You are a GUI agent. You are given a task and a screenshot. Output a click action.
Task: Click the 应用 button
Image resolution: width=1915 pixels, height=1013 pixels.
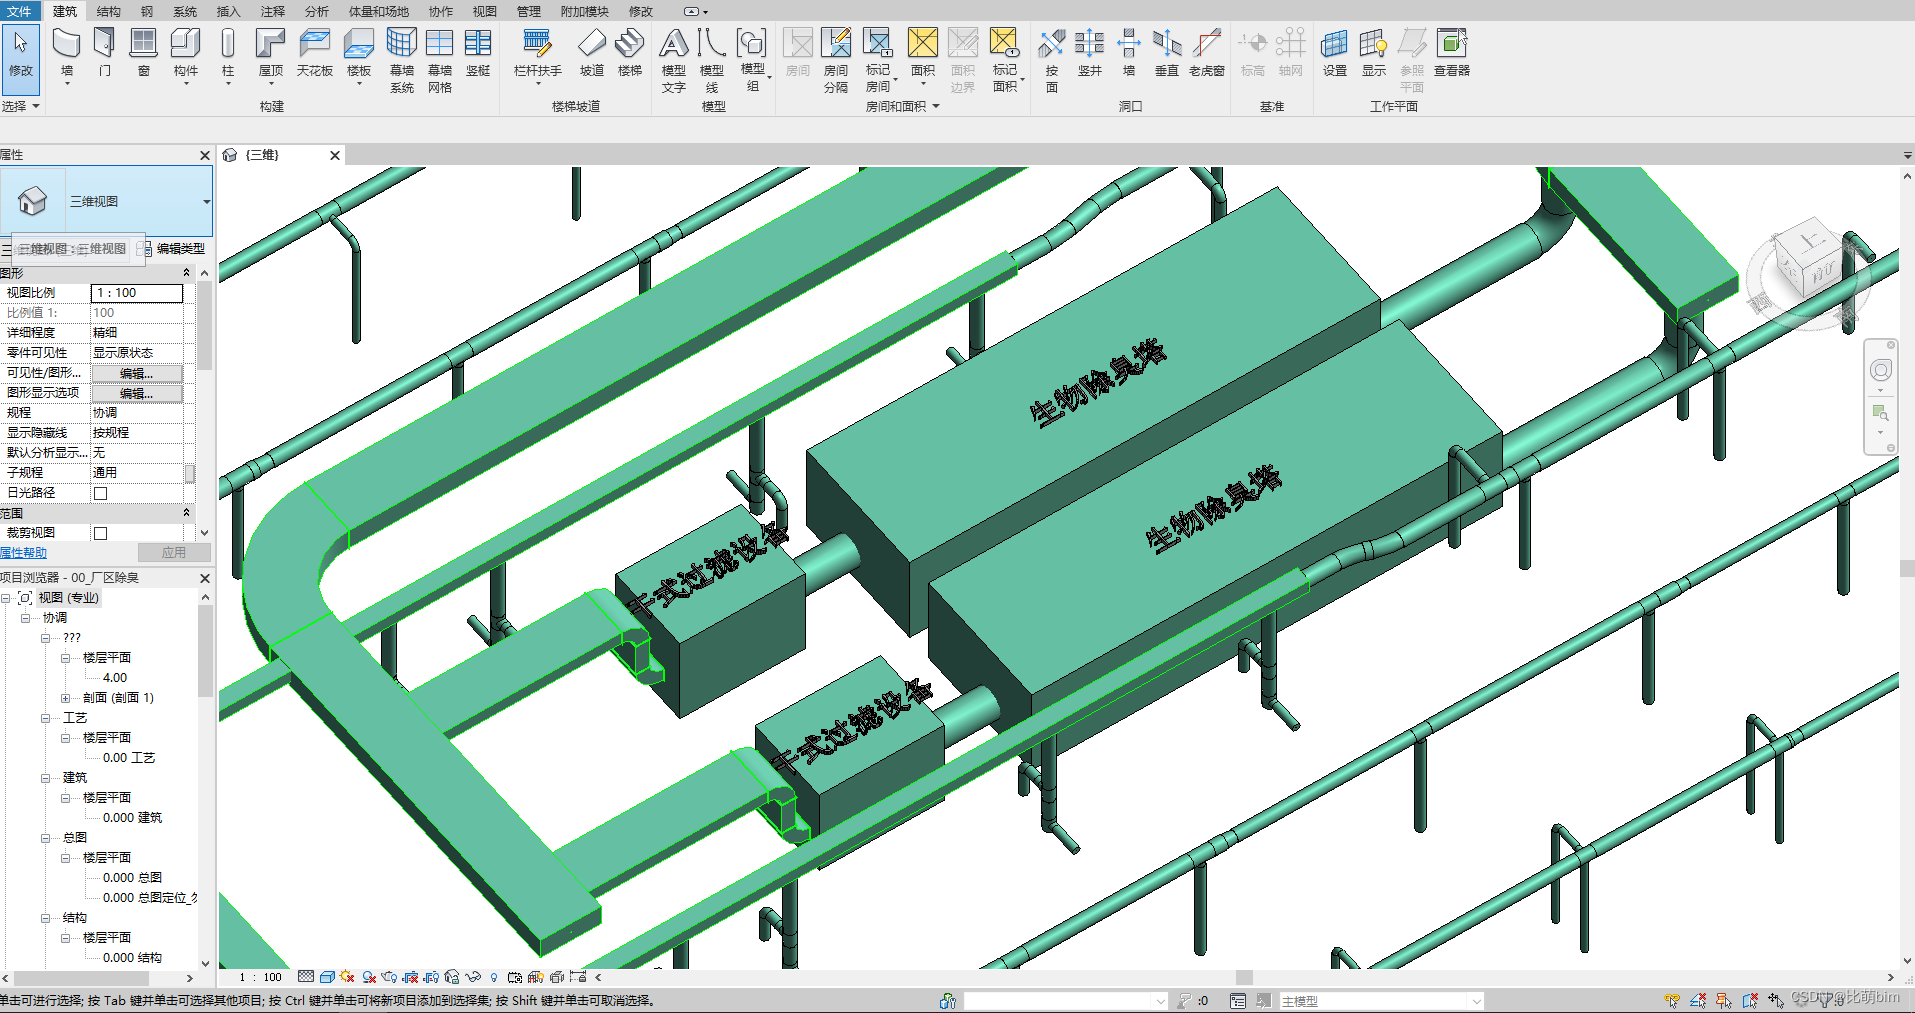click(x=174, y=552)
